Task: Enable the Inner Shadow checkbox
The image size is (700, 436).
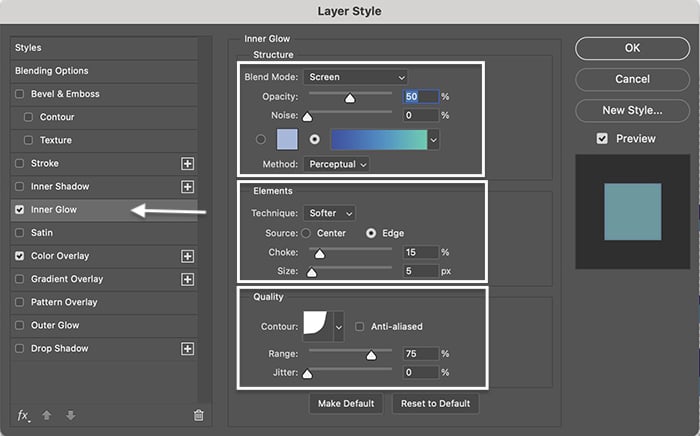Action: click(x=20, y=187)
